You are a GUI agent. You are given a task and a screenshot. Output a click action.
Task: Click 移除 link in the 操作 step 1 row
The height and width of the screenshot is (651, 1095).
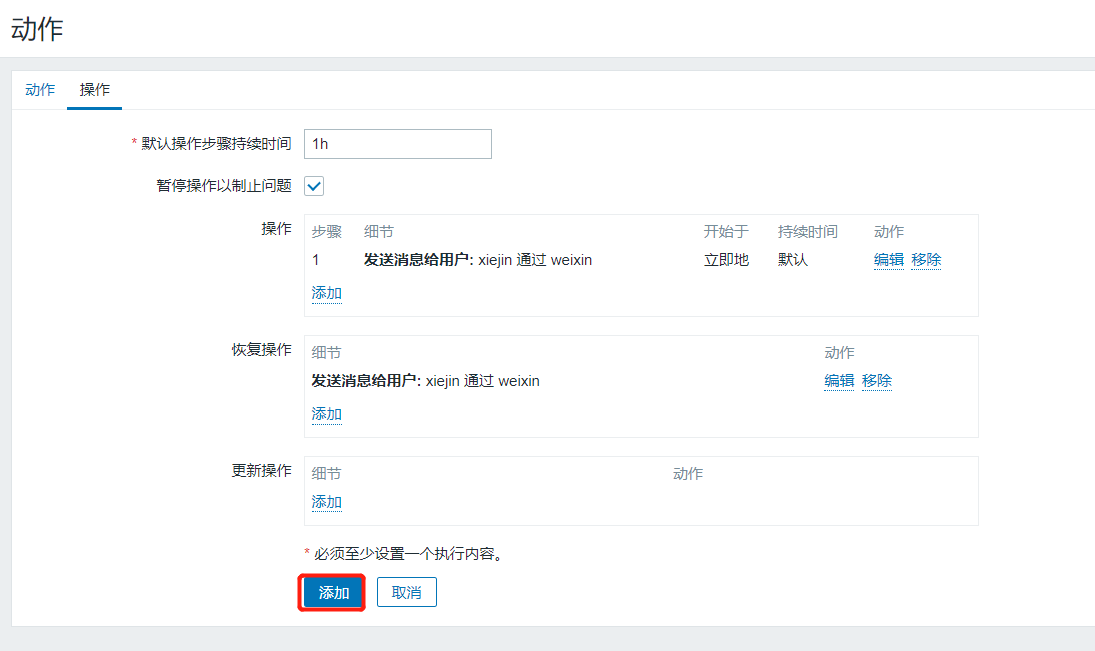pyautogui.click(x=926, y=260)
